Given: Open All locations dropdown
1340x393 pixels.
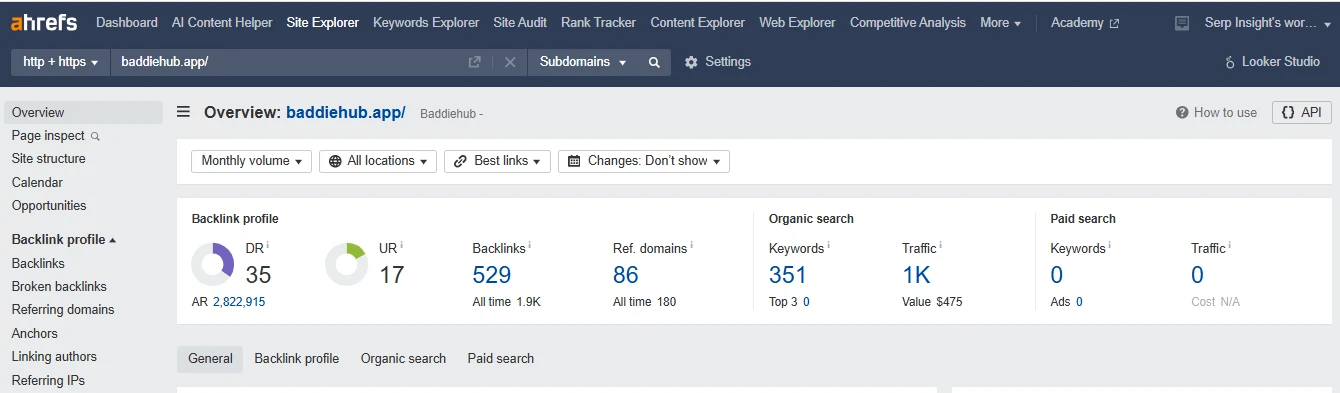Looking at the screenshot, I should point(378,161).
